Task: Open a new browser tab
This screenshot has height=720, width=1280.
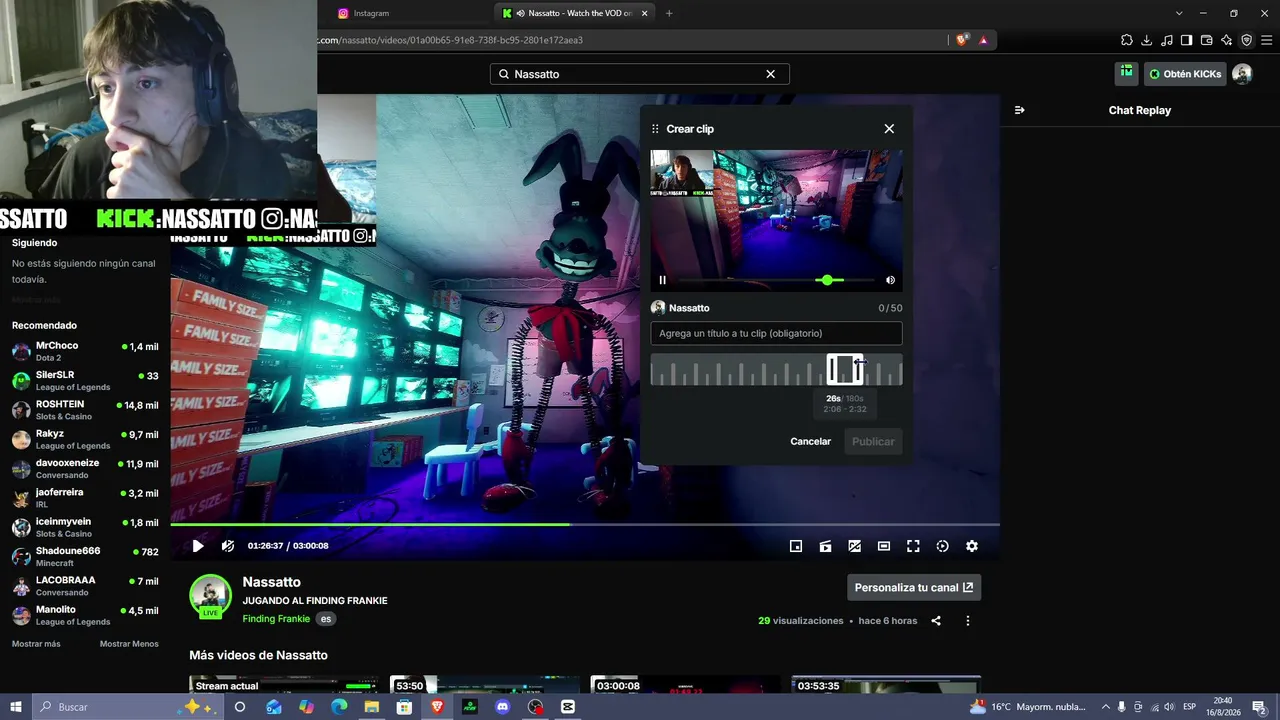Action: click(669, 13)
